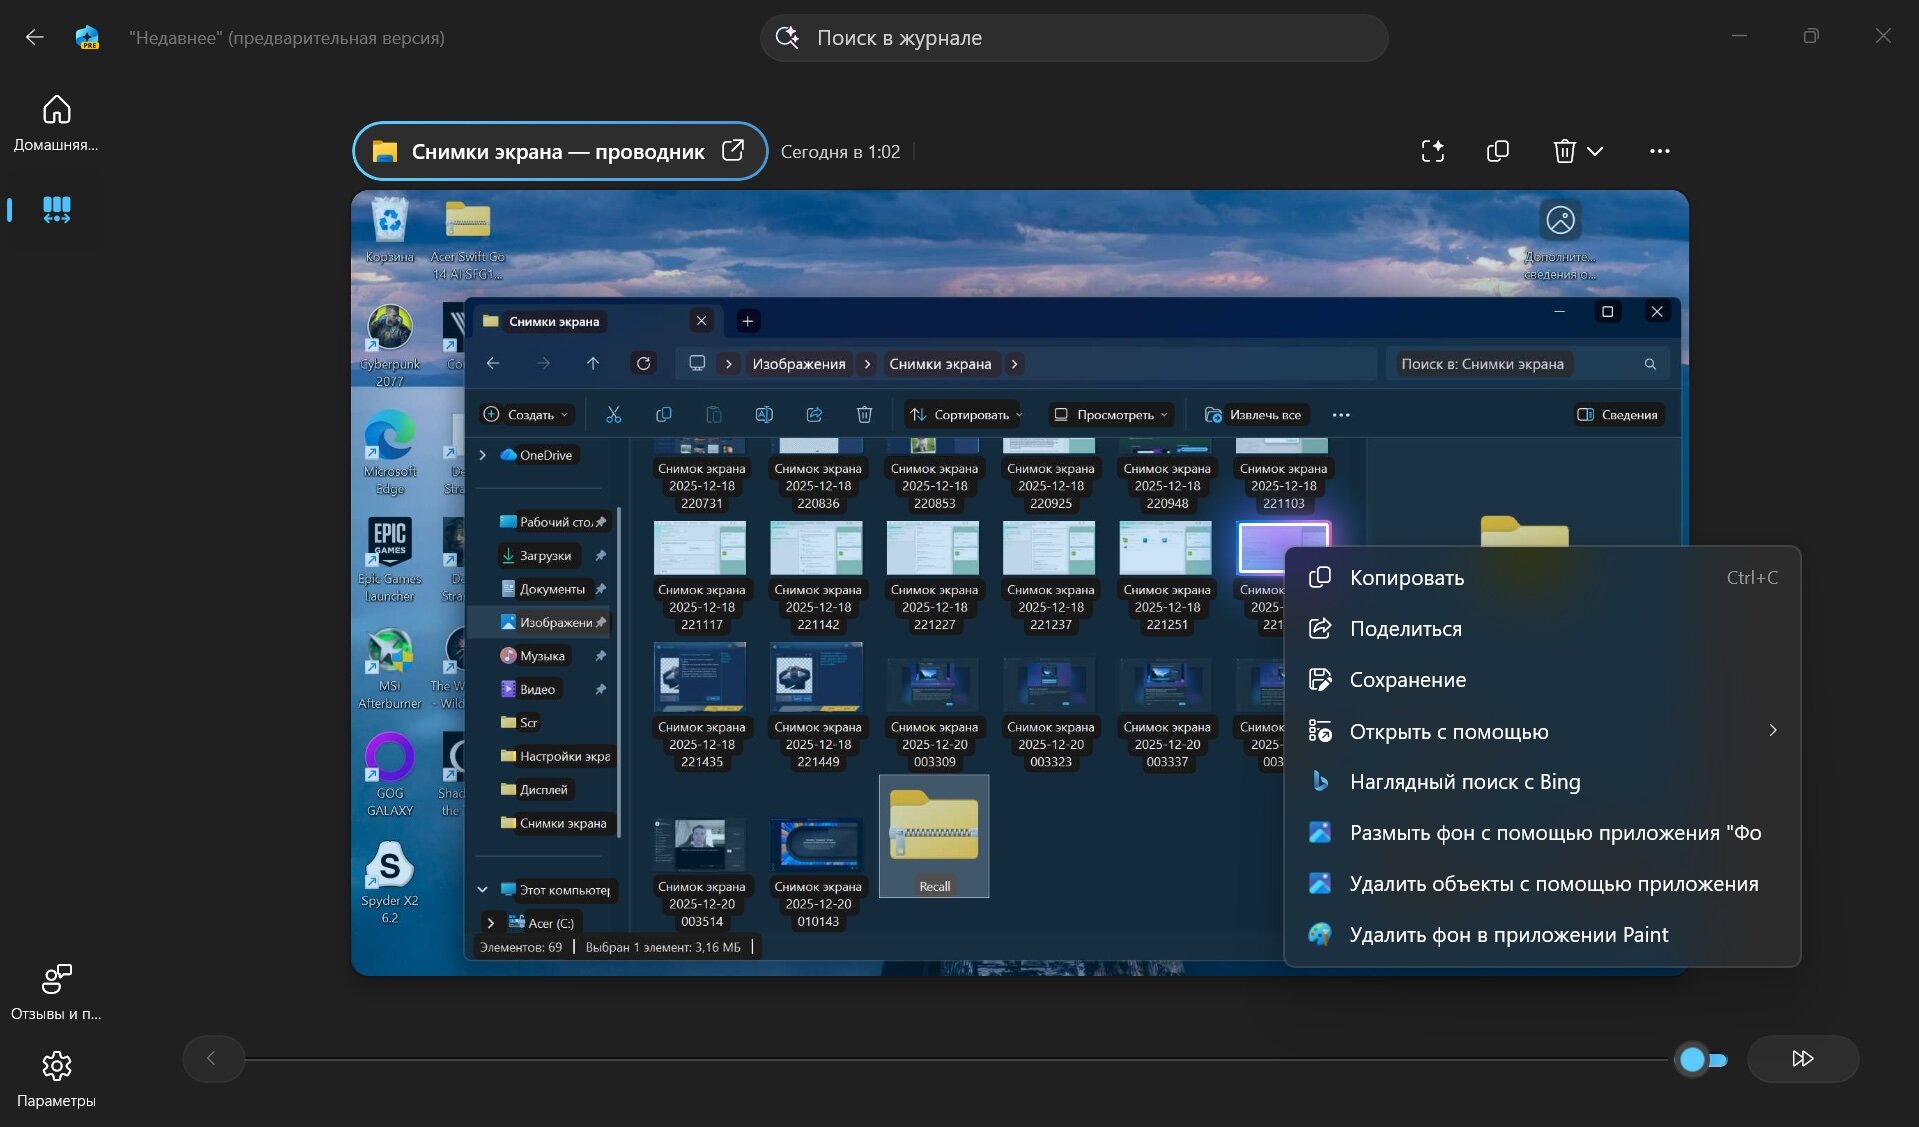The width and height of the screenshot is (1919, 1127).
Task: Select 'Удалить фон в приложении Paint'
Action: [1508, 935]
